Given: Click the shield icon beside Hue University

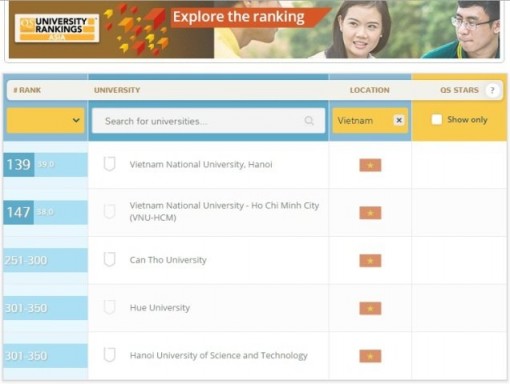Looking at the screenshot, I should tap(109, 307).
